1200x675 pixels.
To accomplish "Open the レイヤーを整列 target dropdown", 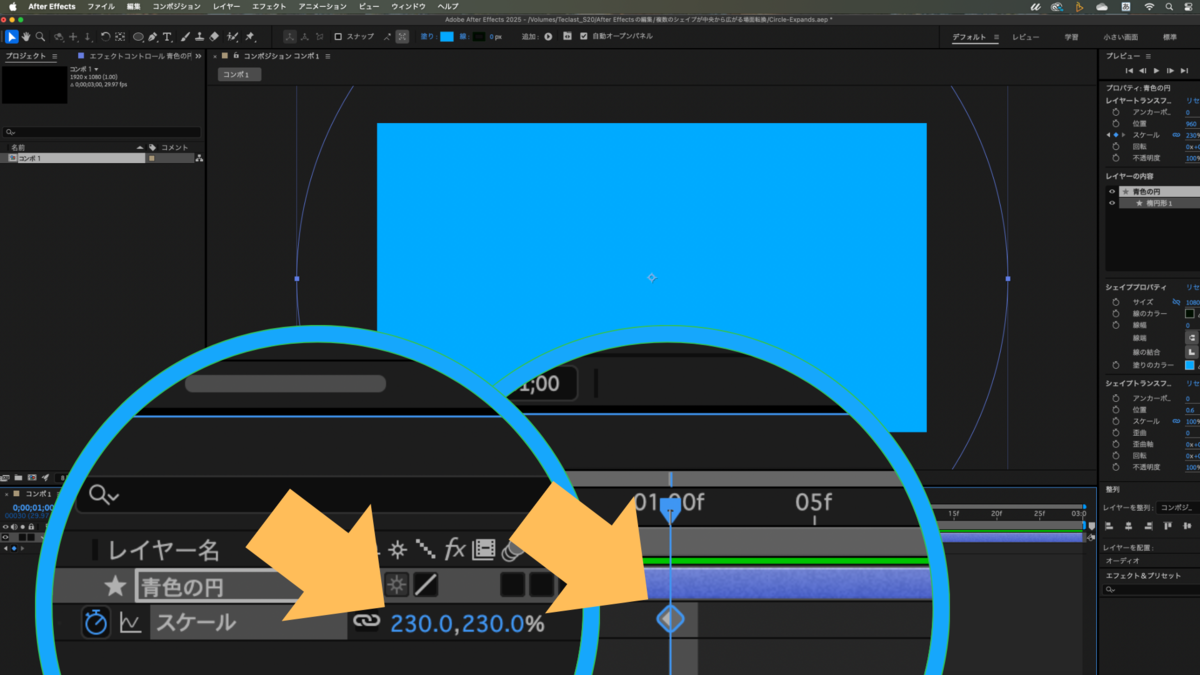I will click(x=1178, y=507).
